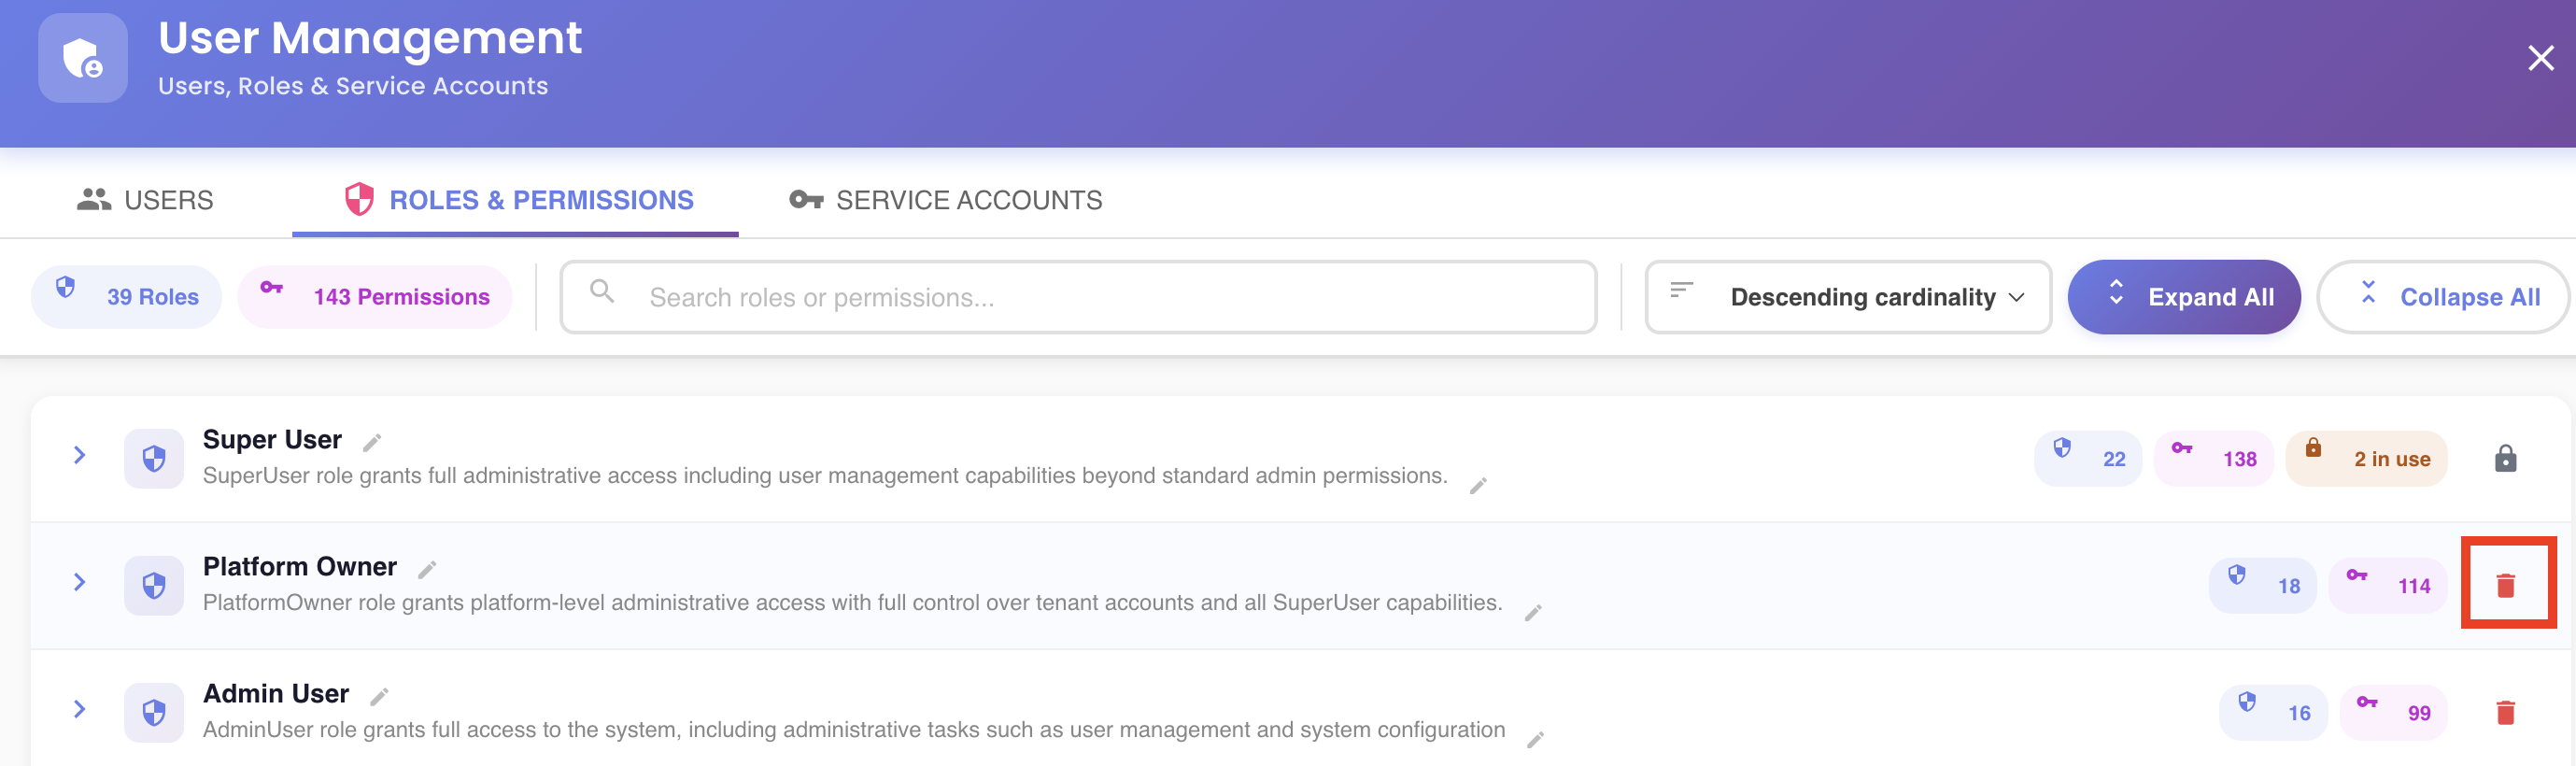Edit the Platform Owner description text
Screen dimensions: 2576x766
pyautogui.click(x=1533, y=612)
